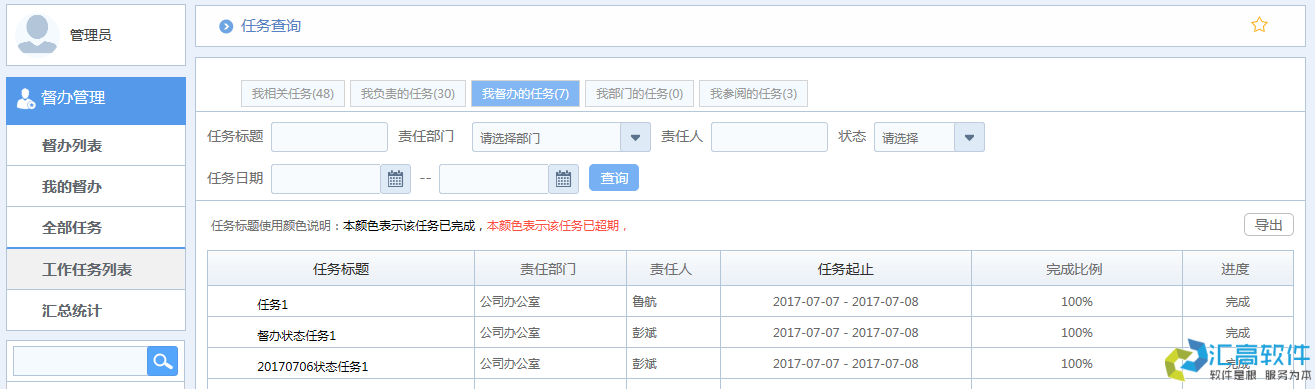
Task: Open the 我部门的任务(0) tab
Action: click(639, 94)
